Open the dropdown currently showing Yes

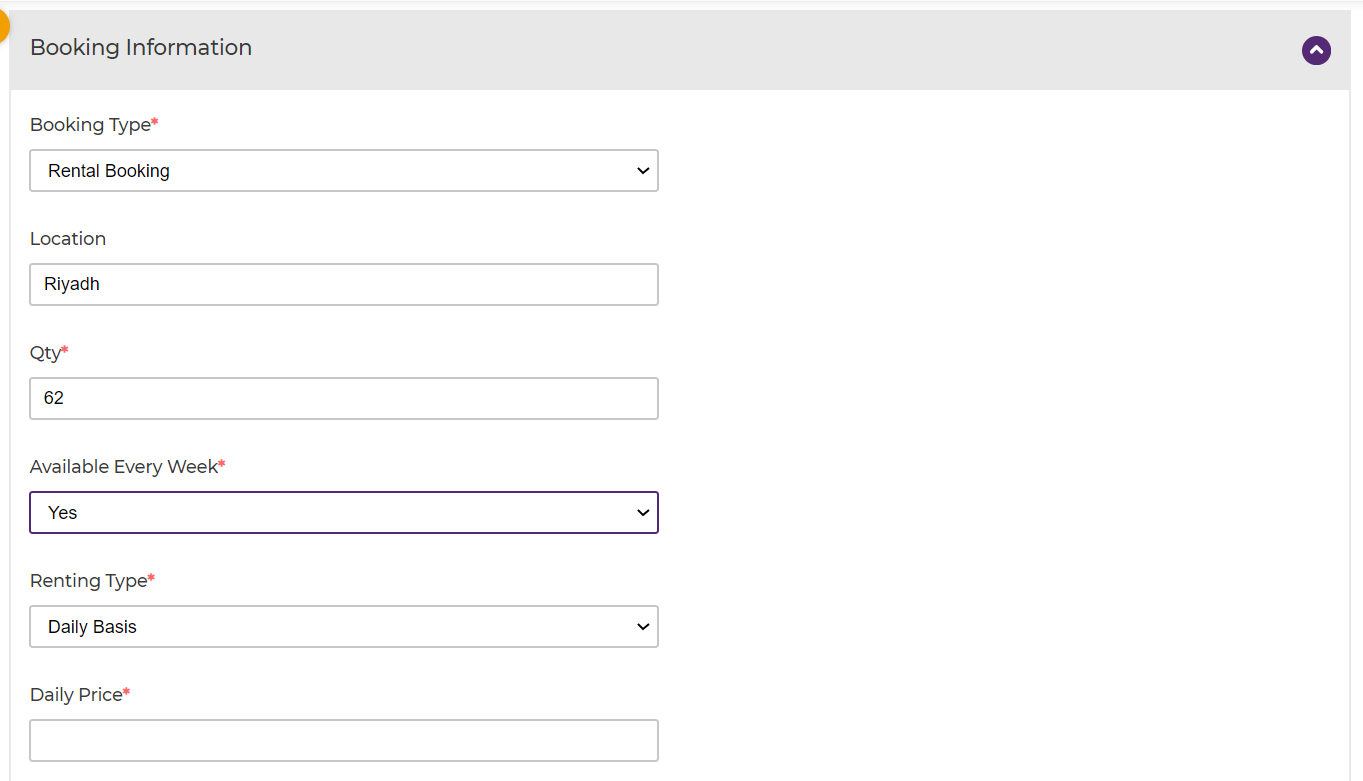344,513
